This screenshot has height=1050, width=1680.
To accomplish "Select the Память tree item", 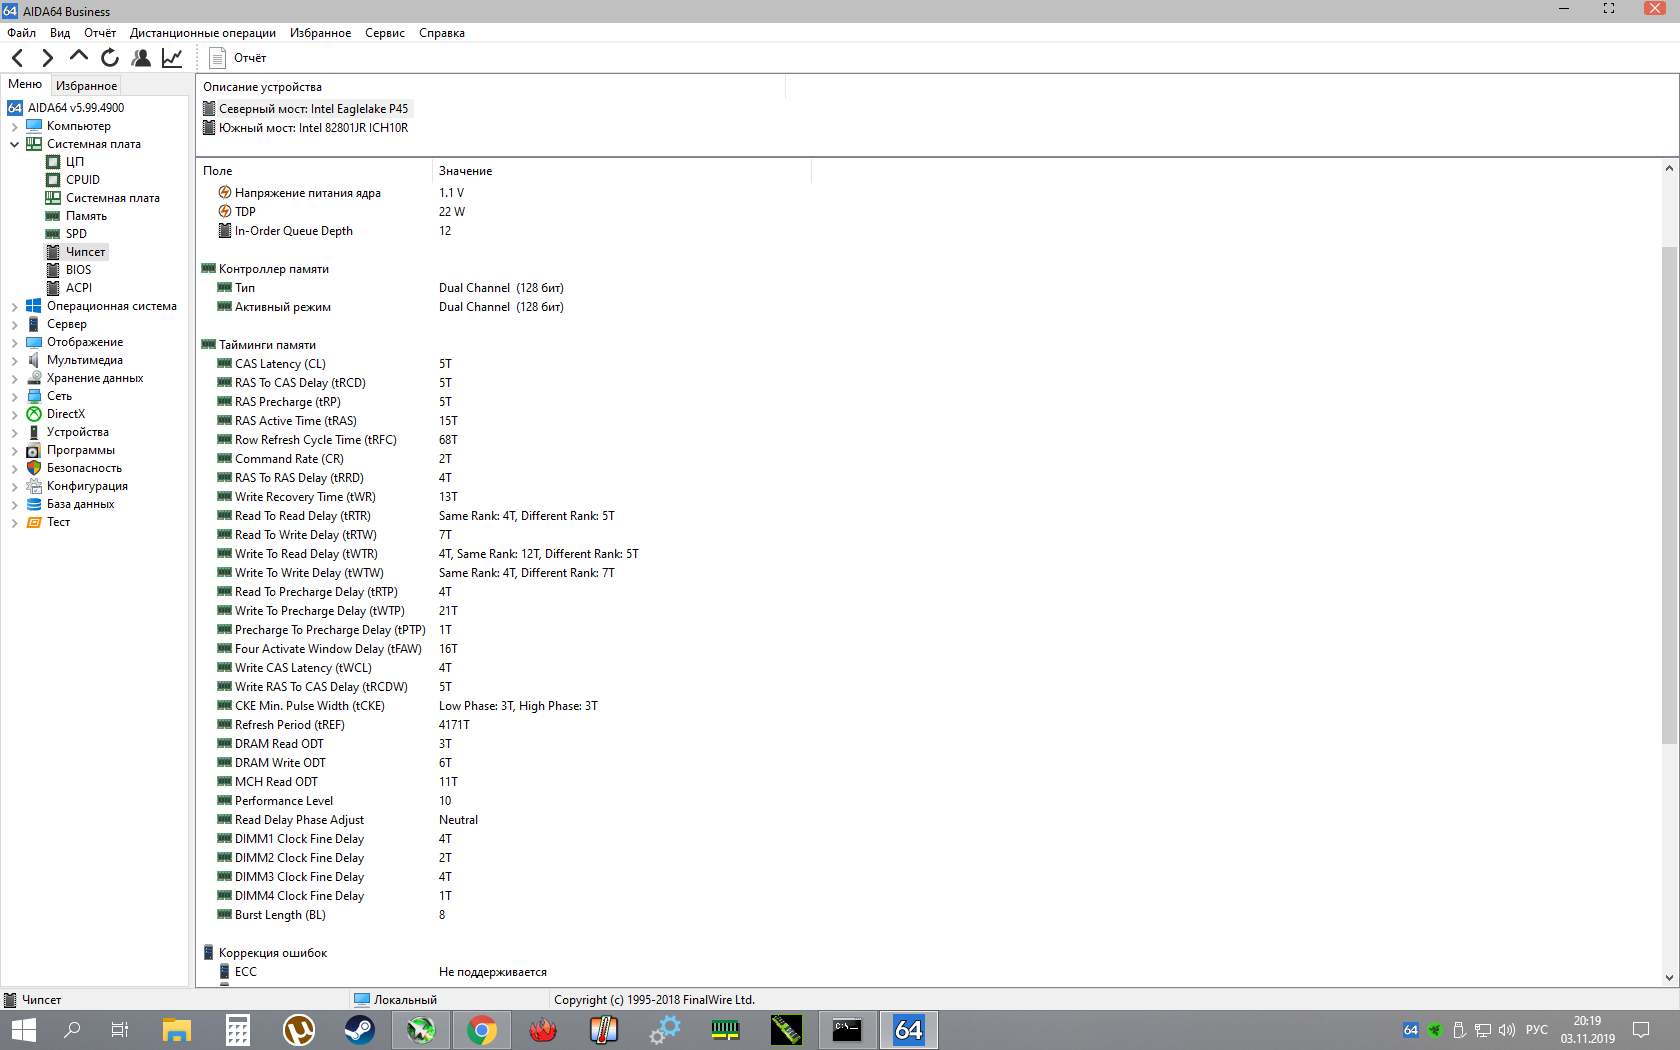I will (x=86, y=216).
